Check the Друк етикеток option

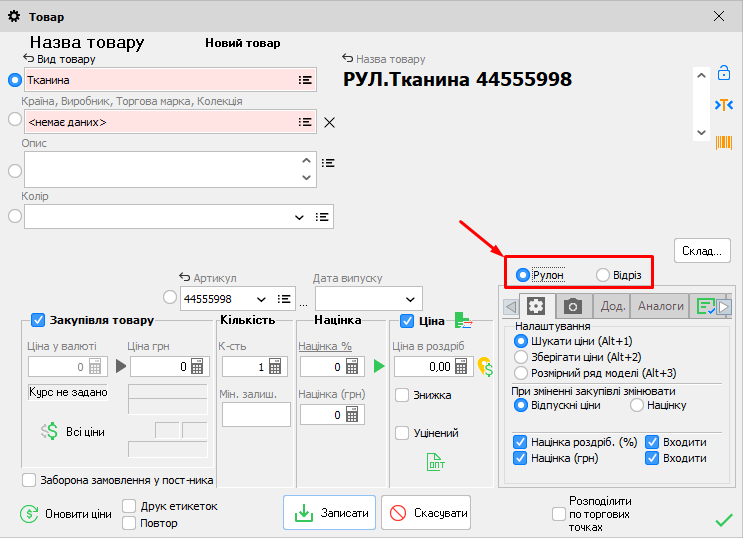[129, 506]
